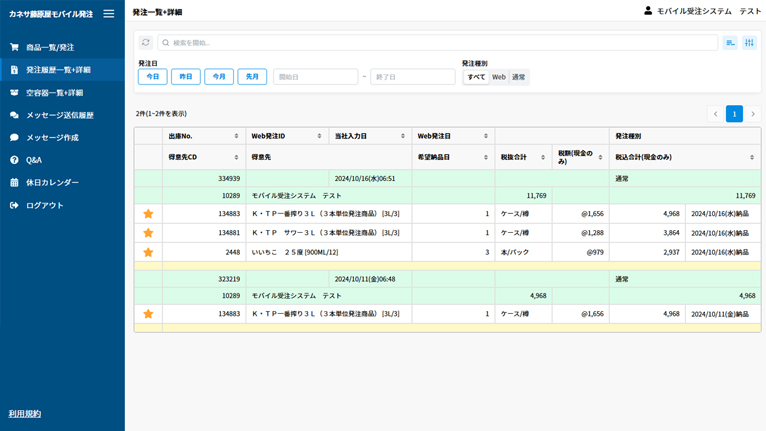Viewport: 766px width, 431px height.
Task: Click the 開始日 start date field
Action: (x=315, y=77)
